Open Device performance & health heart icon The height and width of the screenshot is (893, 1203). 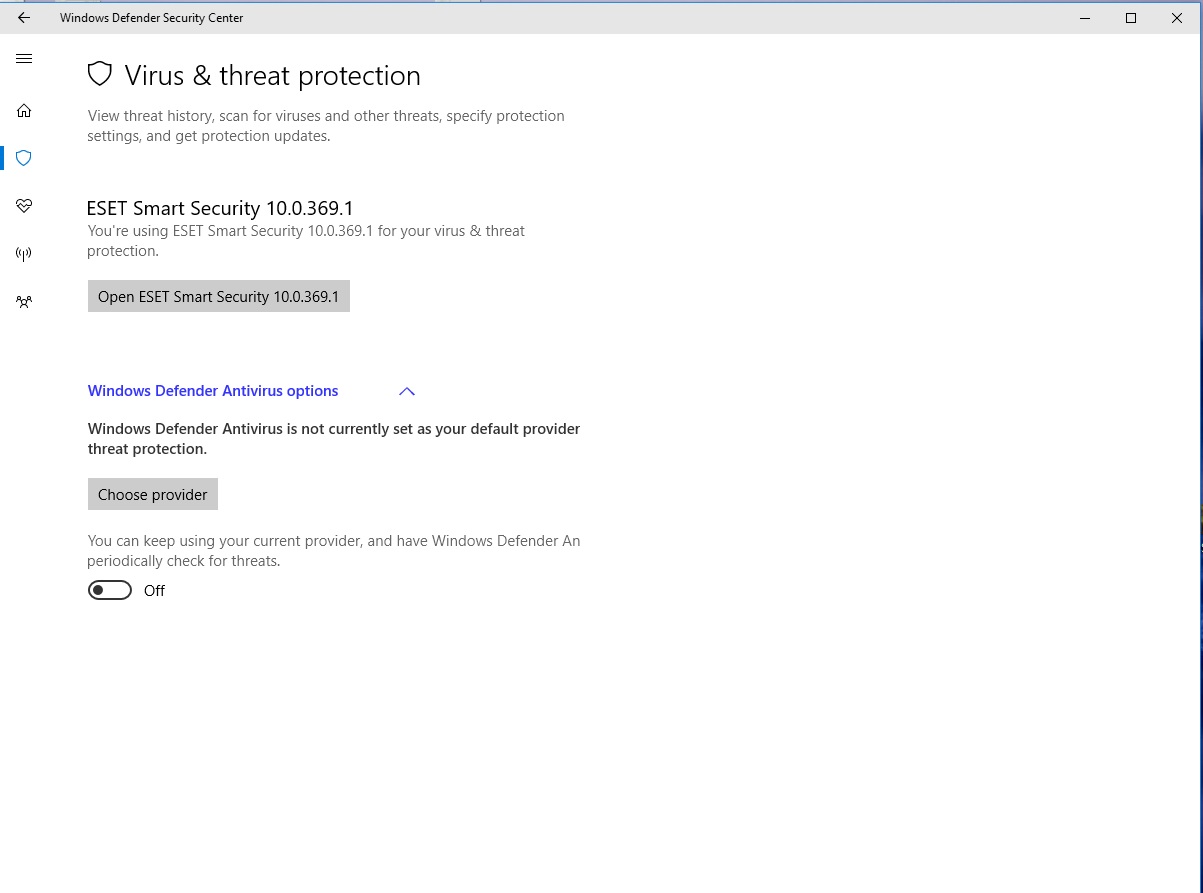click(x=24, y=206)
